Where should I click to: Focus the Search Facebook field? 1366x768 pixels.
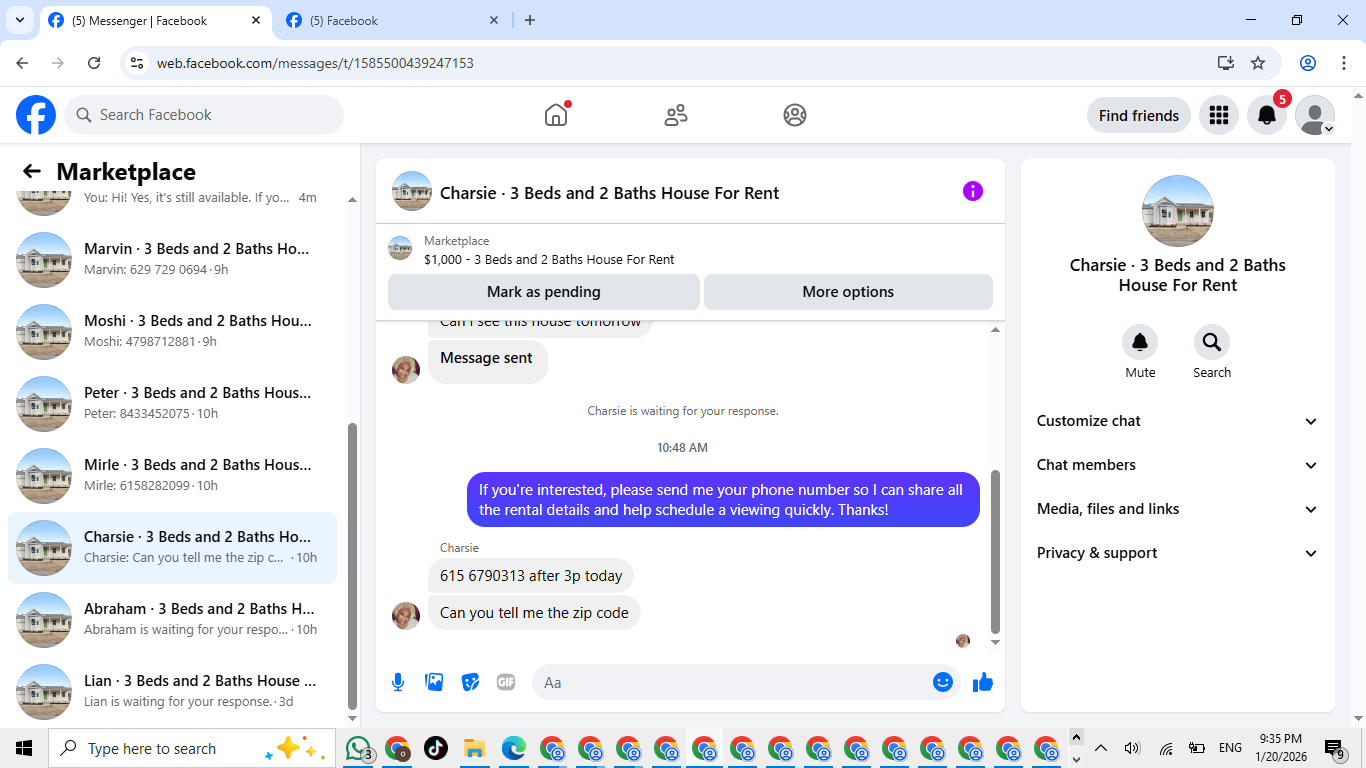[204, 115]
